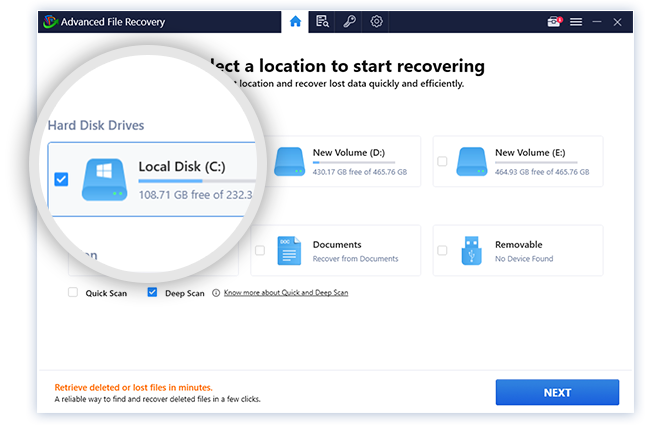Check the New Volume (E:) checkbox
The width and height of the screenshot is (651, 425).
pyautogui.click(x=442, y=161)
